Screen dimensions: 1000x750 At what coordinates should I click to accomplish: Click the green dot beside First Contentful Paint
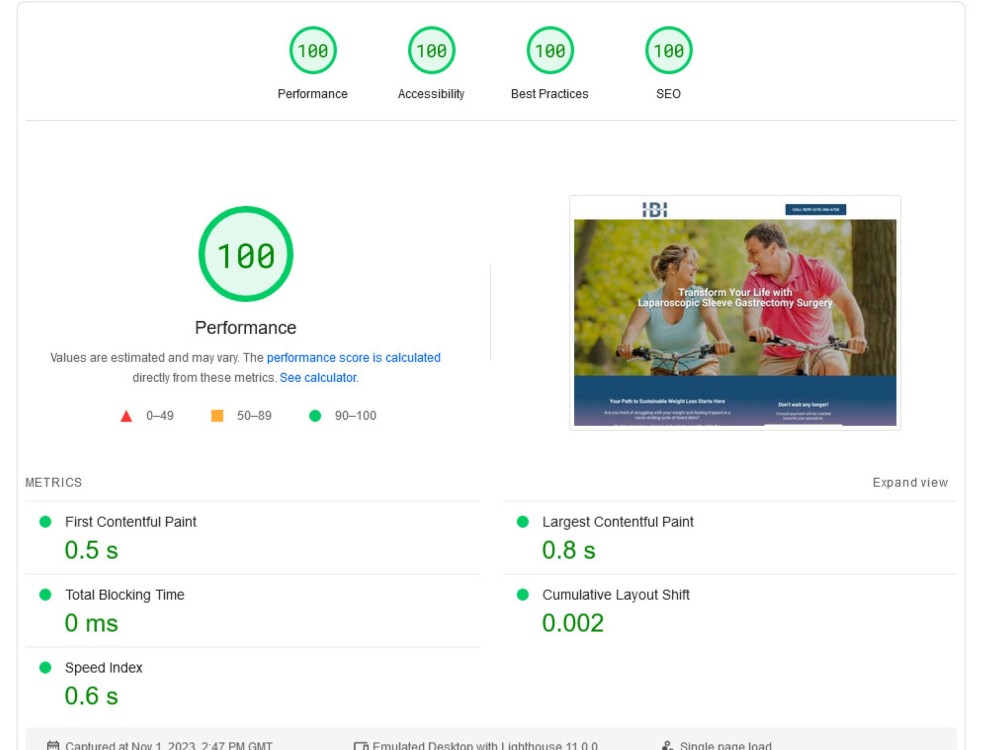coord(45,522)
